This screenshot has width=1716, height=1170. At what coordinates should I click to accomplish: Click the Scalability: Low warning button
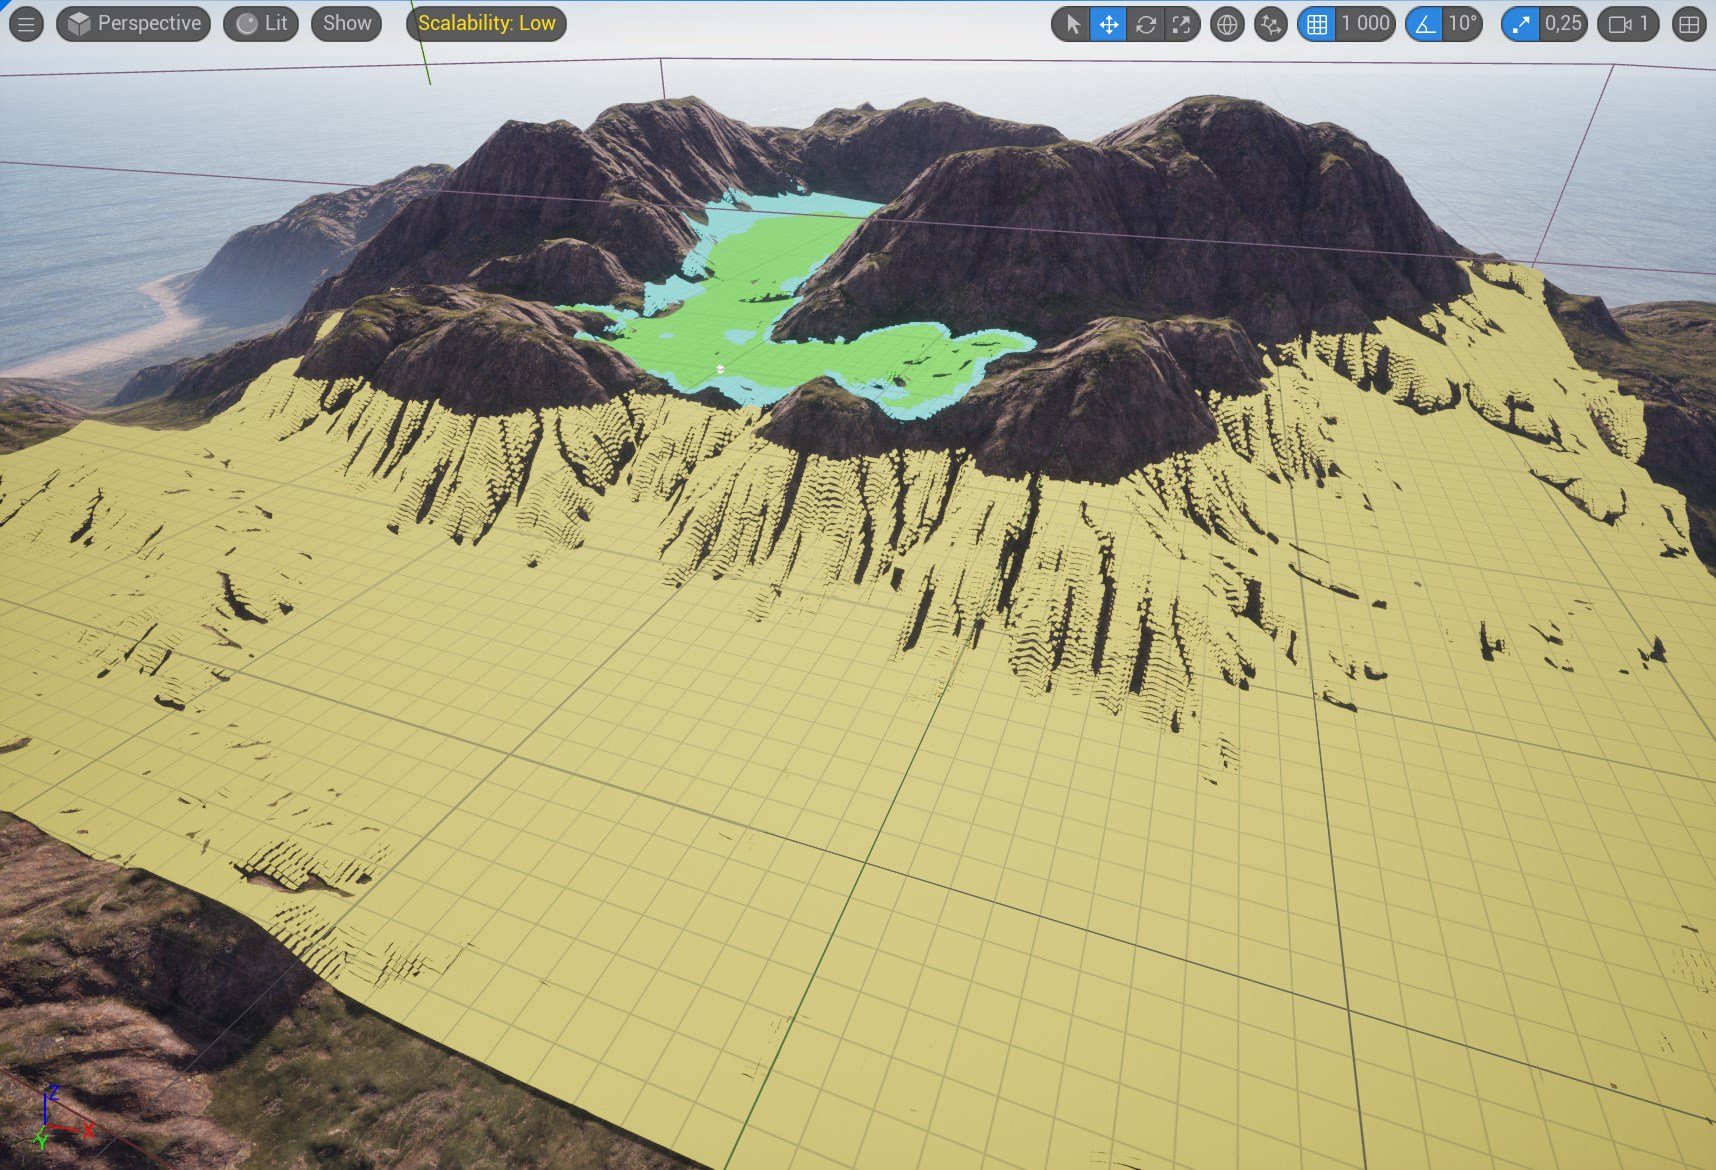pyautogui.click(x=486, y=23)
